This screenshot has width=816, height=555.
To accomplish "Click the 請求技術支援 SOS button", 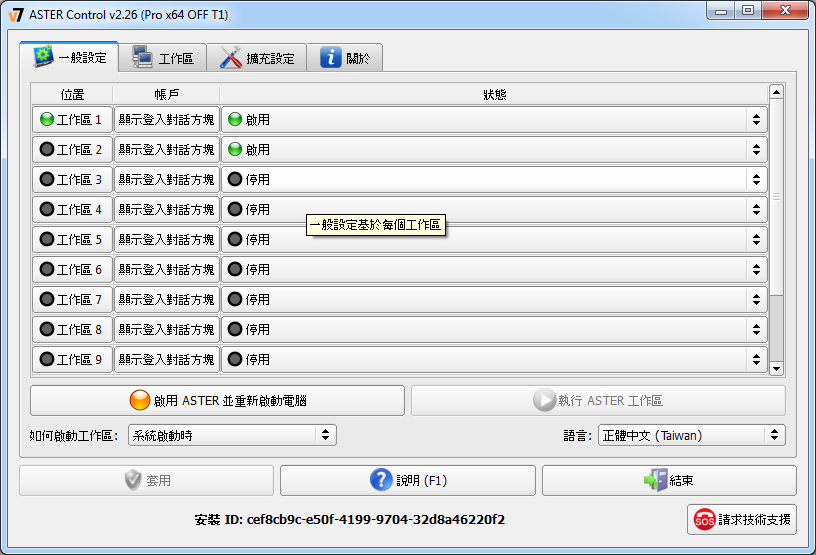I will point(742,520).
